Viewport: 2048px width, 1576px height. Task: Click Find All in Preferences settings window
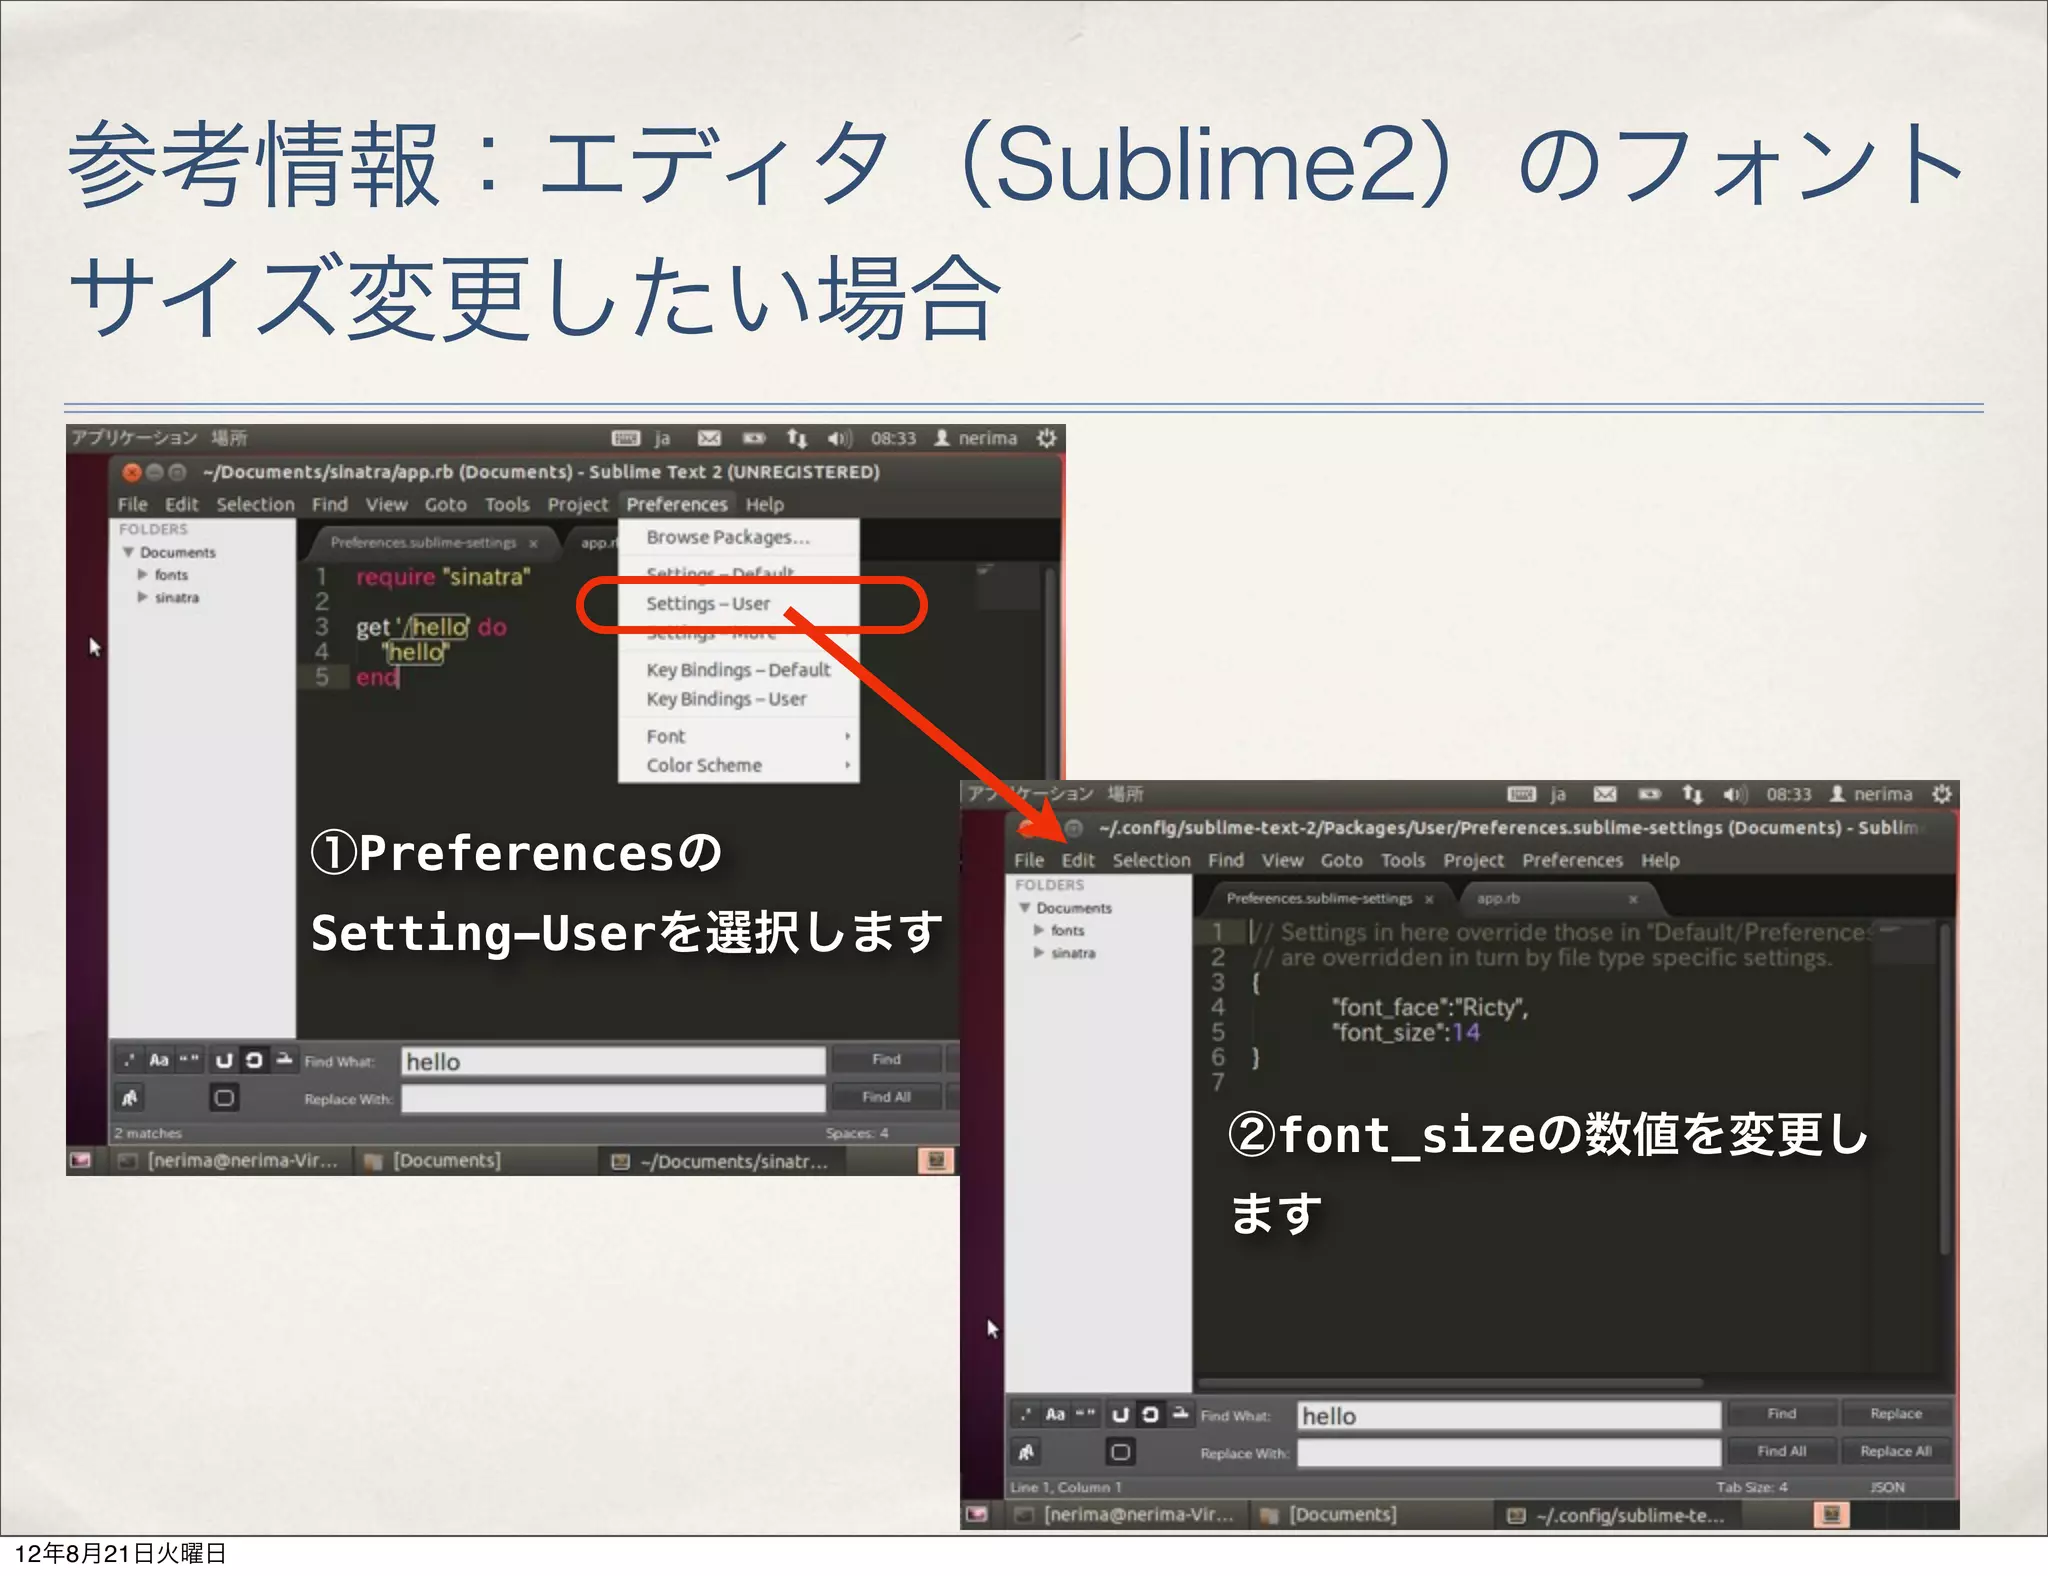(1782, 1451)
